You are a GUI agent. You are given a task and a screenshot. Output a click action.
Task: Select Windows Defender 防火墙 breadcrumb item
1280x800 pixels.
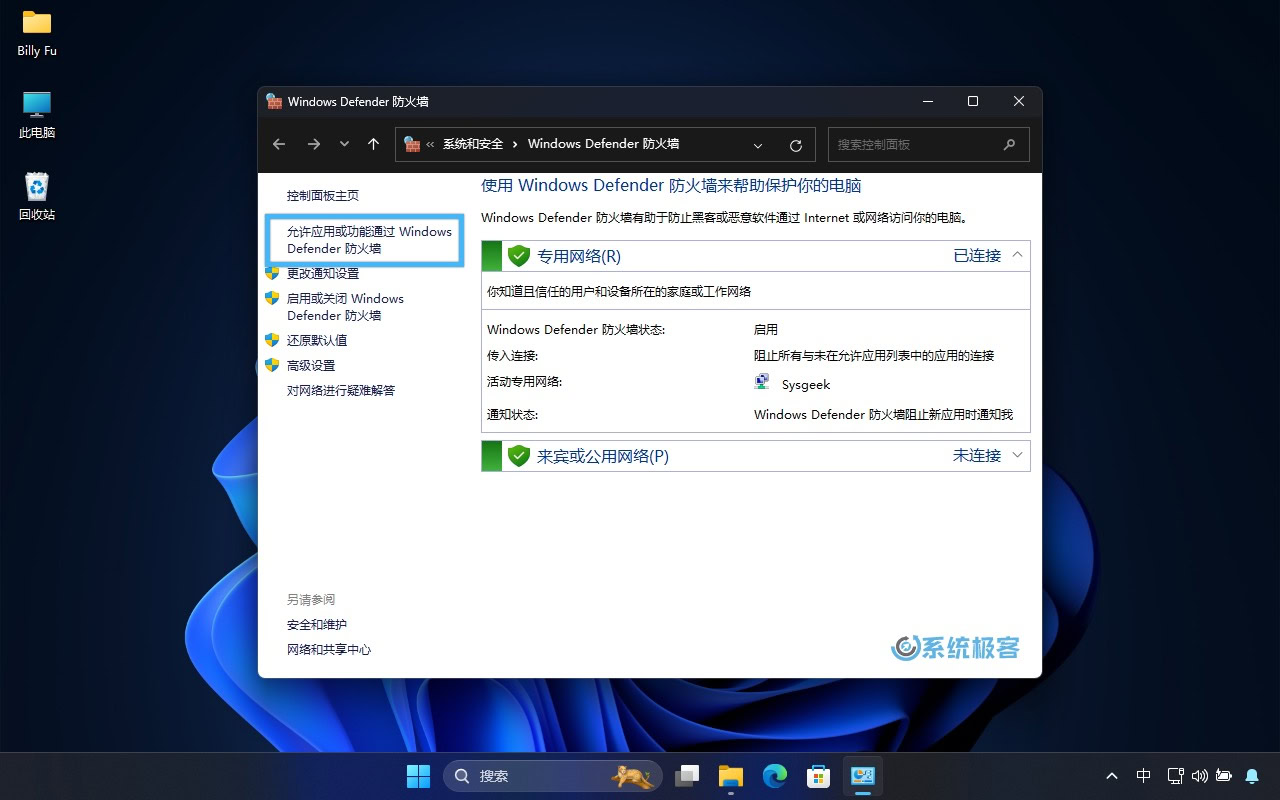(603, 144)
